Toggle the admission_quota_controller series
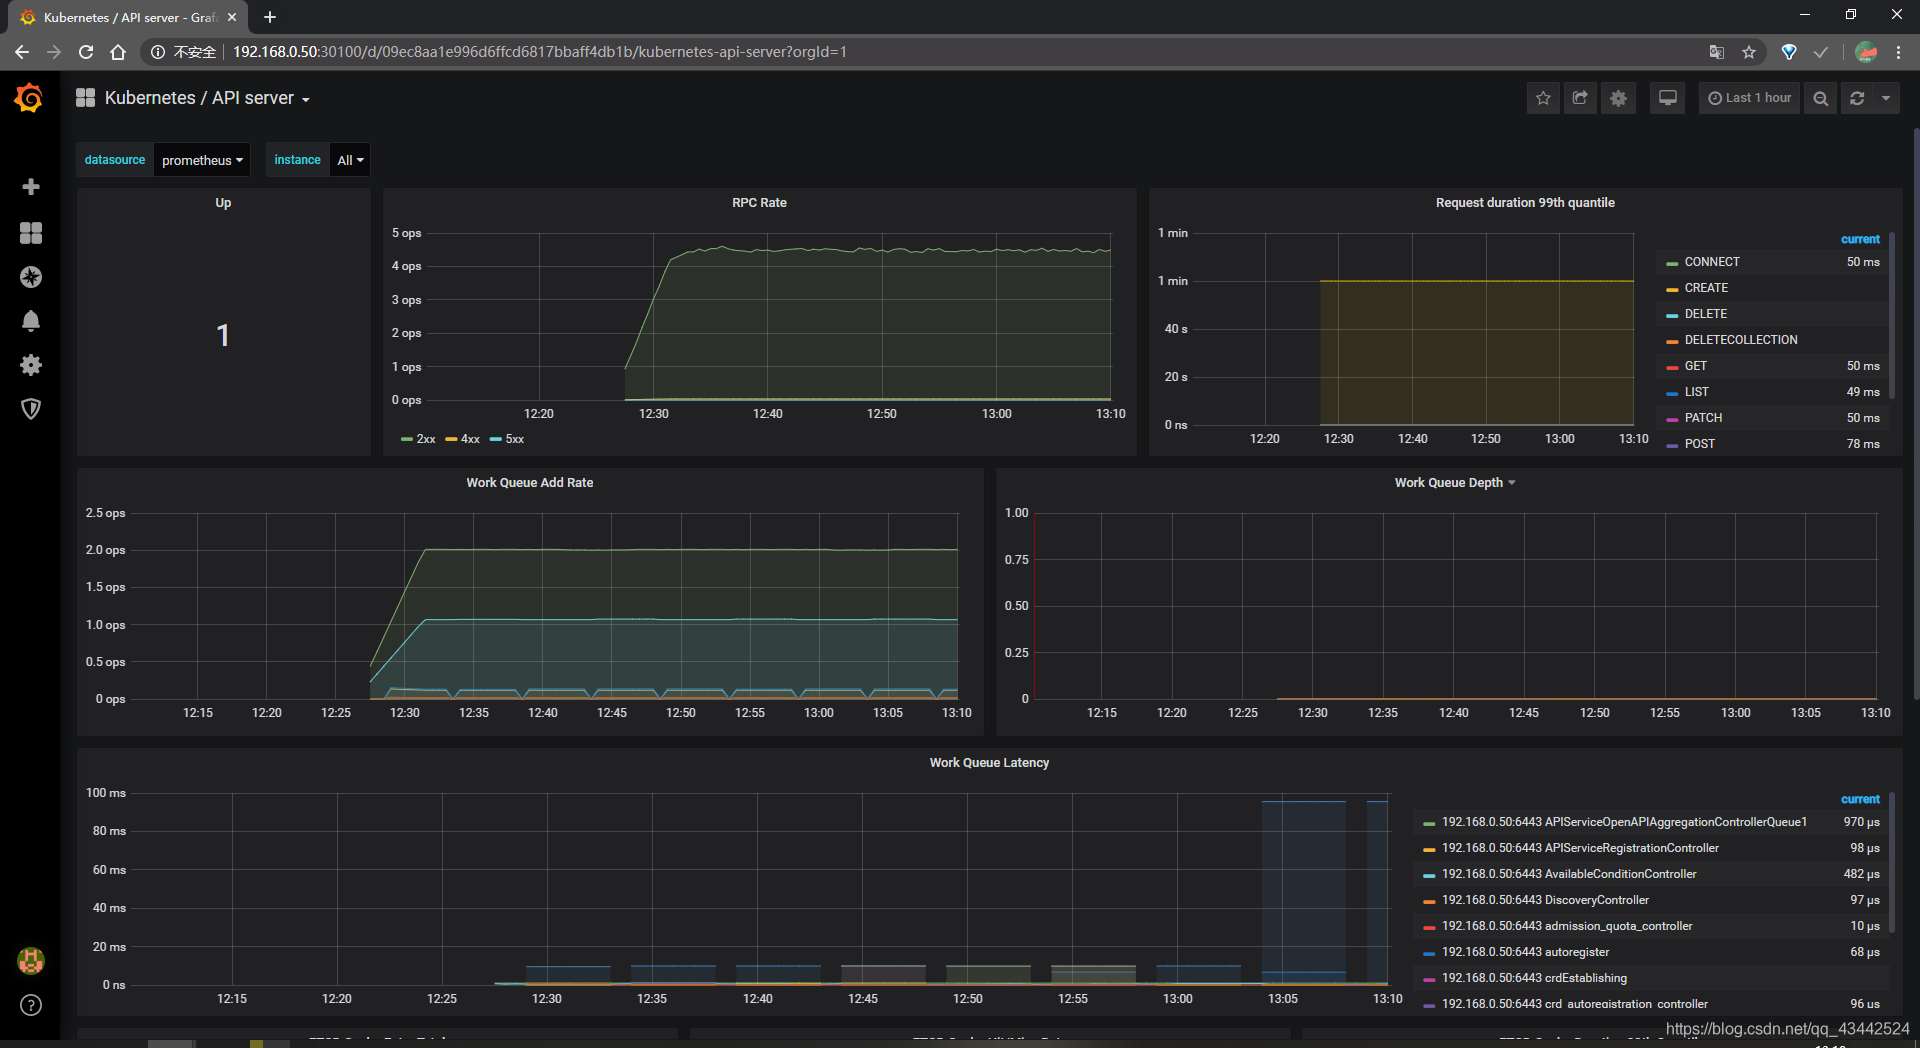This screenshot has width=1920, height=1048. [x=1566, y=926]
